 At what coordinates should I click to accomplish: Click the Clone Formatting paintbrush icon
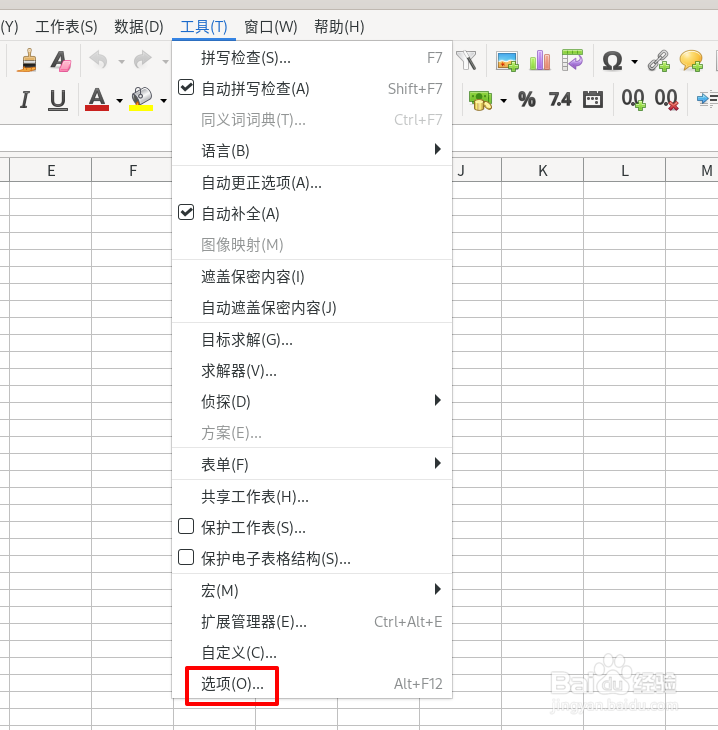click(27, 61)
